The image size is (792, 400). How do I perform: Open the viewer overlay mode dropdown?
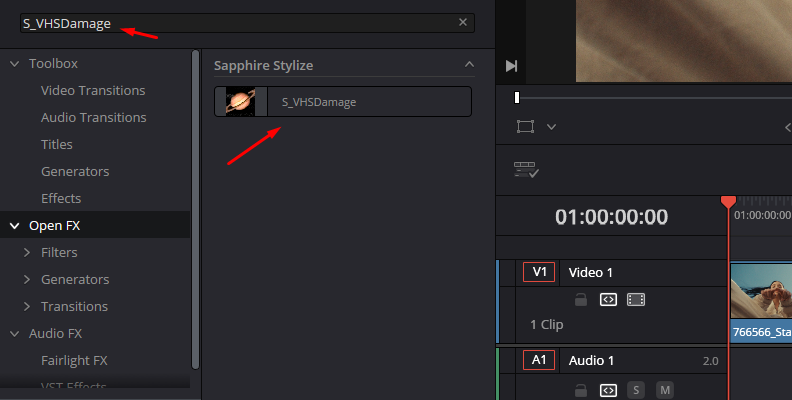(552, 127)
